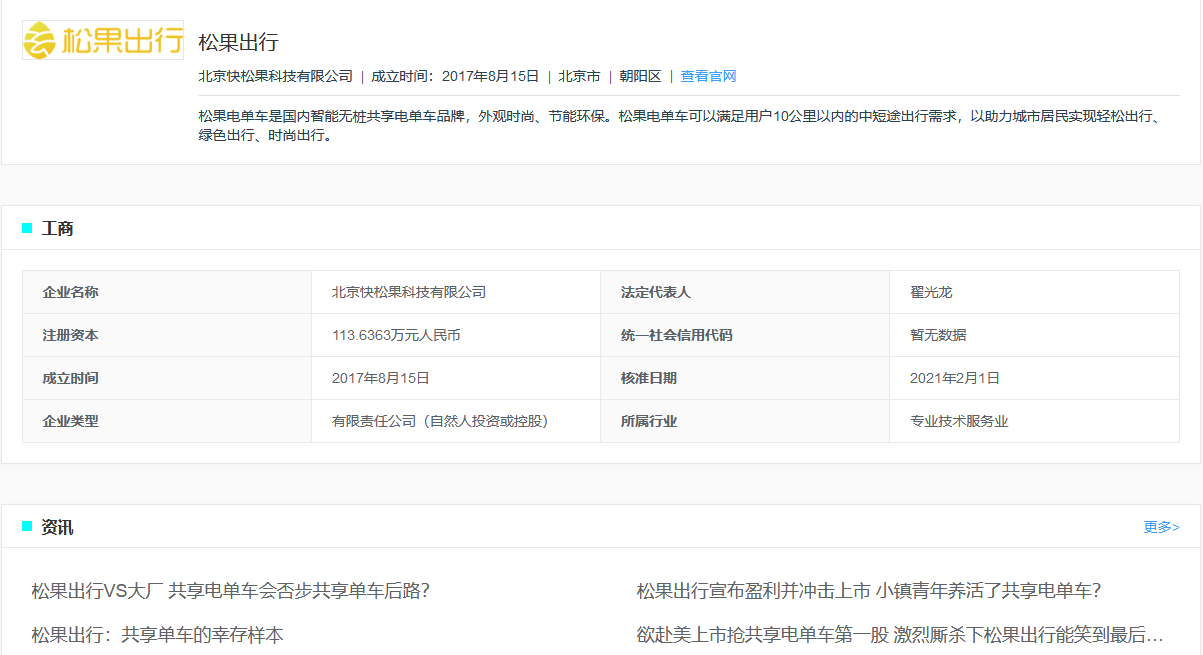Click 北京市 city text in the header
1203x655 pixels.
point(579,76)
